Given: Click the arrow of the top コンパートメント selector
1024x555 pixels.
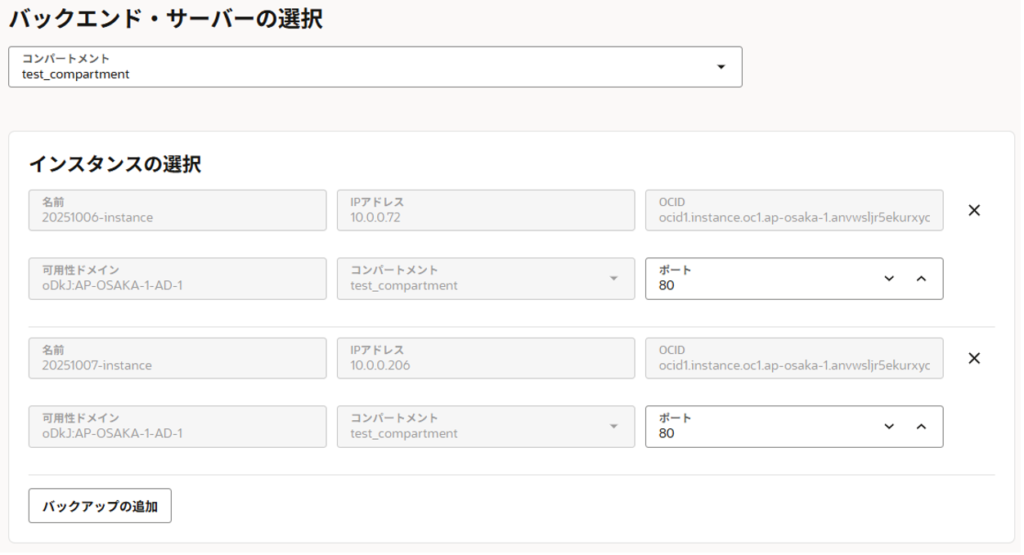Looking at the screenshot, I should [x=721, y=67].
